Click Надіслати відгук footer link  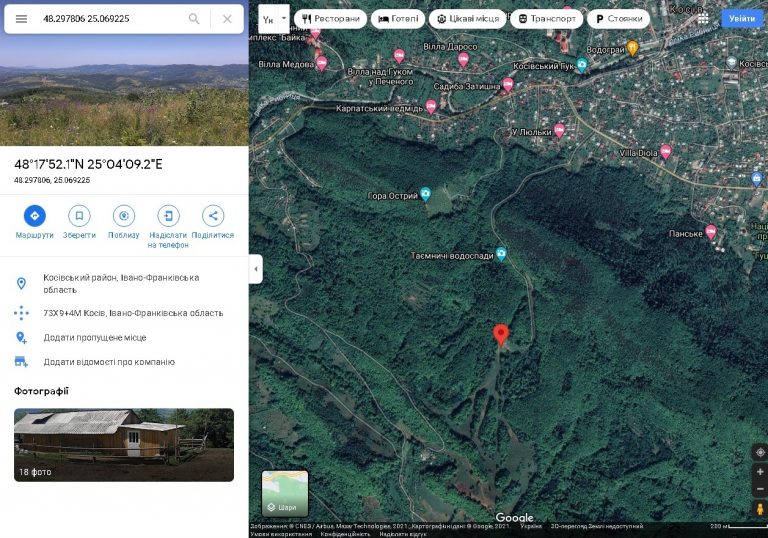[404, 534]
